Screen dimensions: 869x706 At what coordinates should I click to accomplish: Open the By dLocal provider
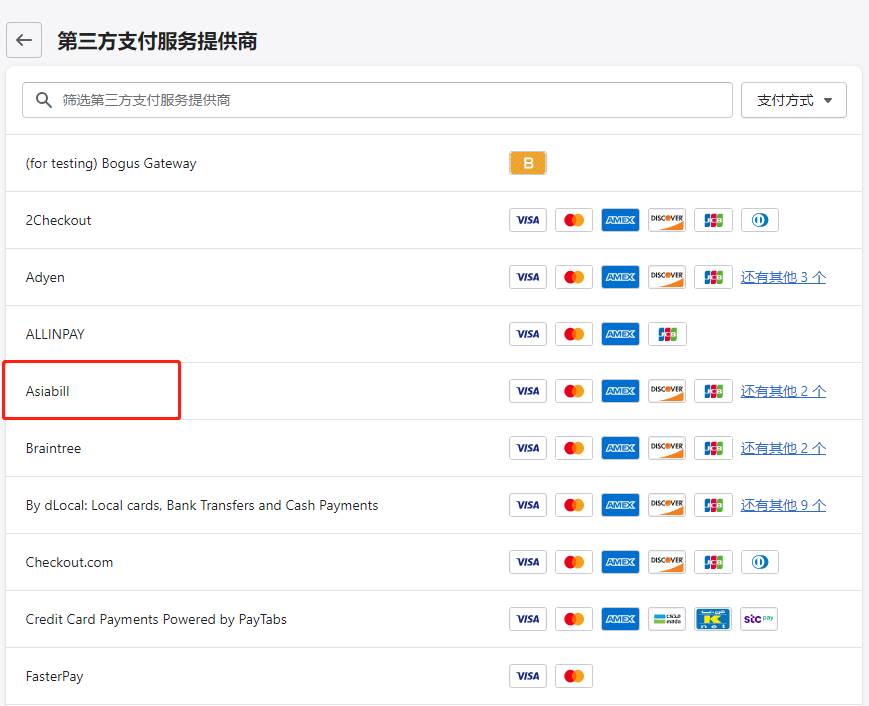click(202, 505)
